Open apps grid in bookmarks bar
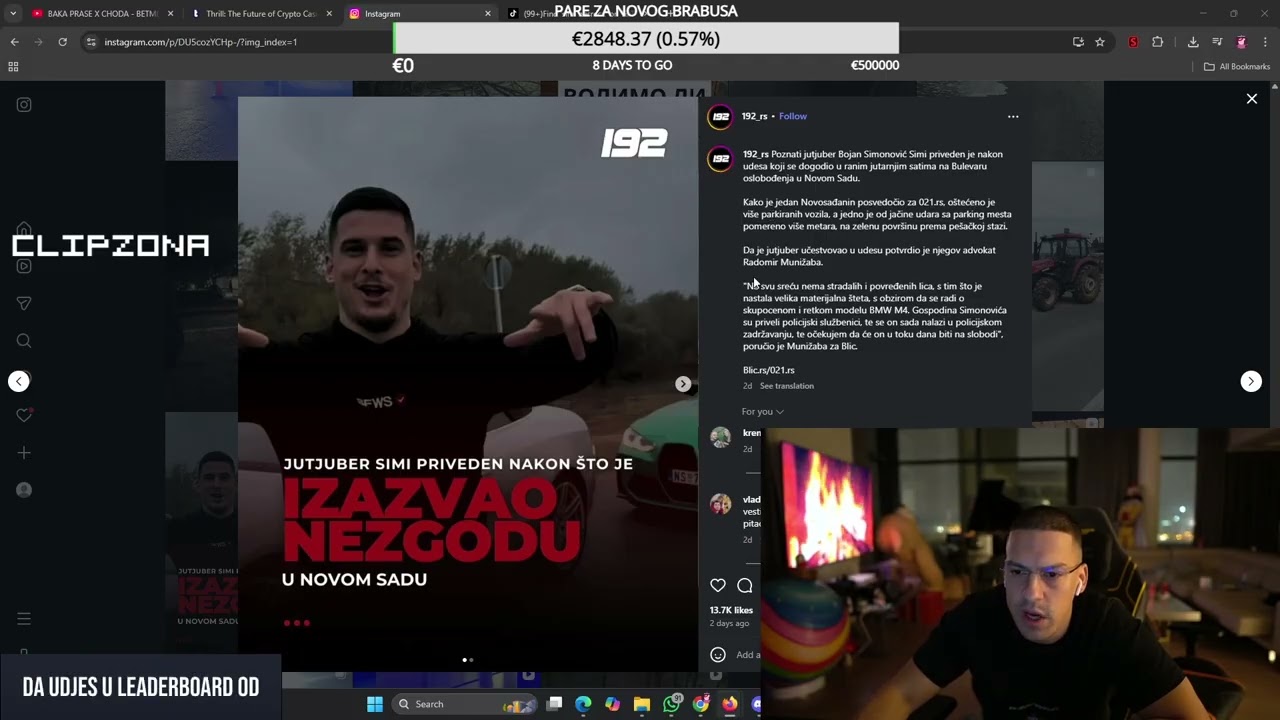 [x=13, y=66]
